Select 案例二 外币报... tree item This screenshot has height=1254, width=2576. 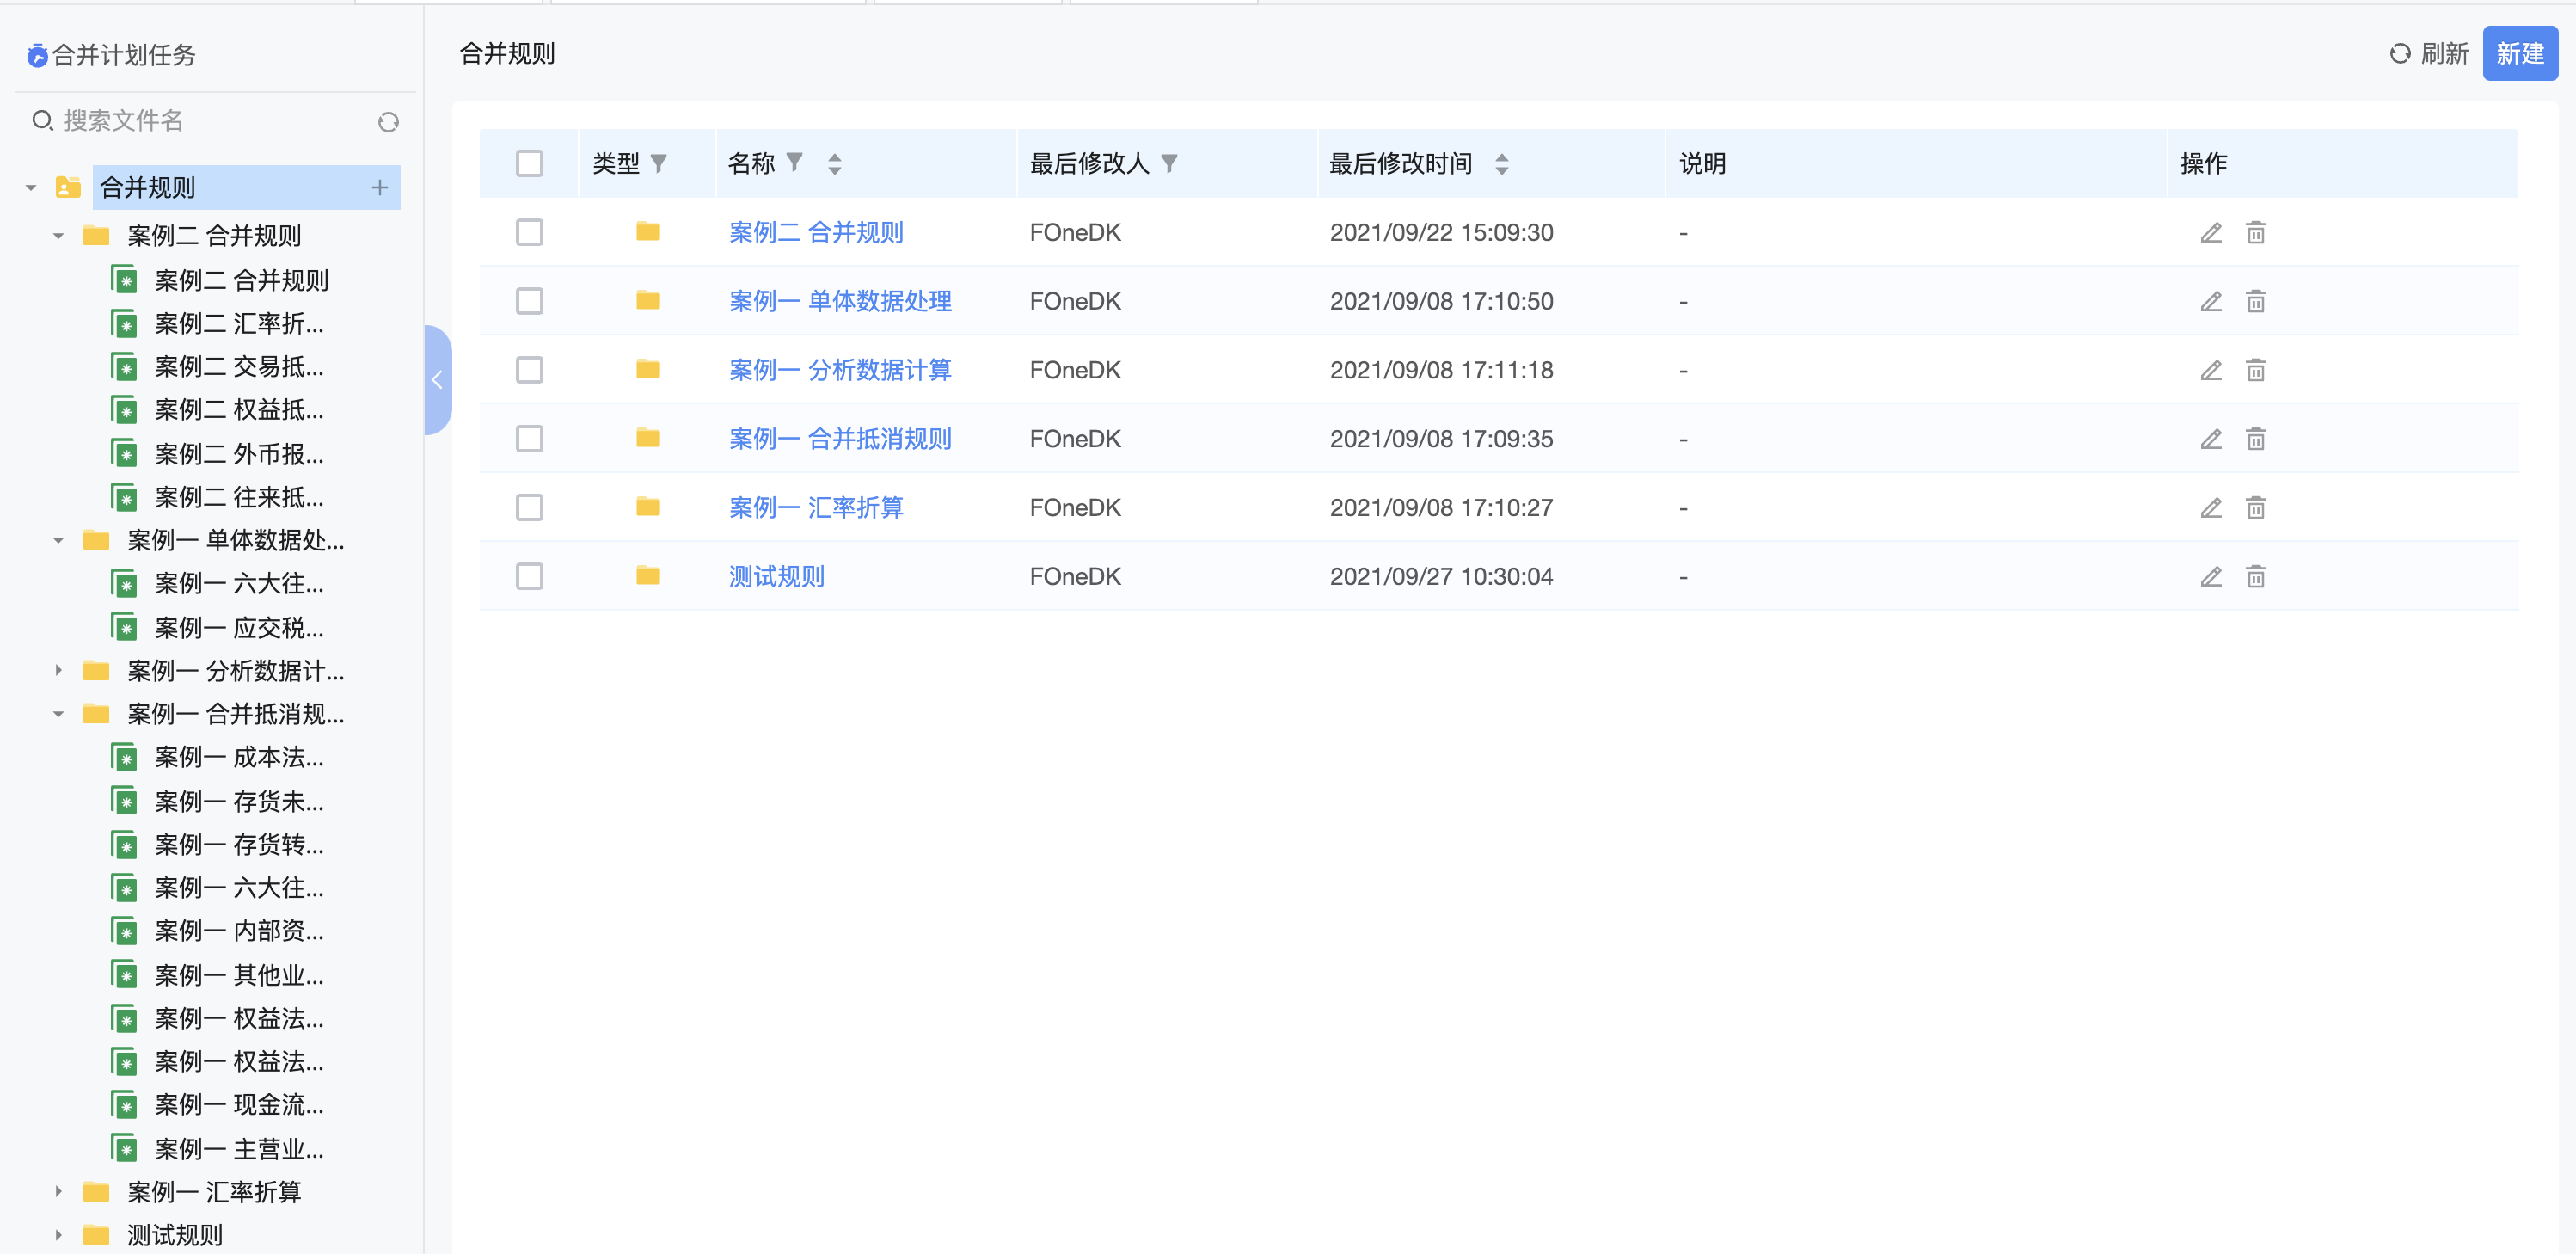click(239, 455)
